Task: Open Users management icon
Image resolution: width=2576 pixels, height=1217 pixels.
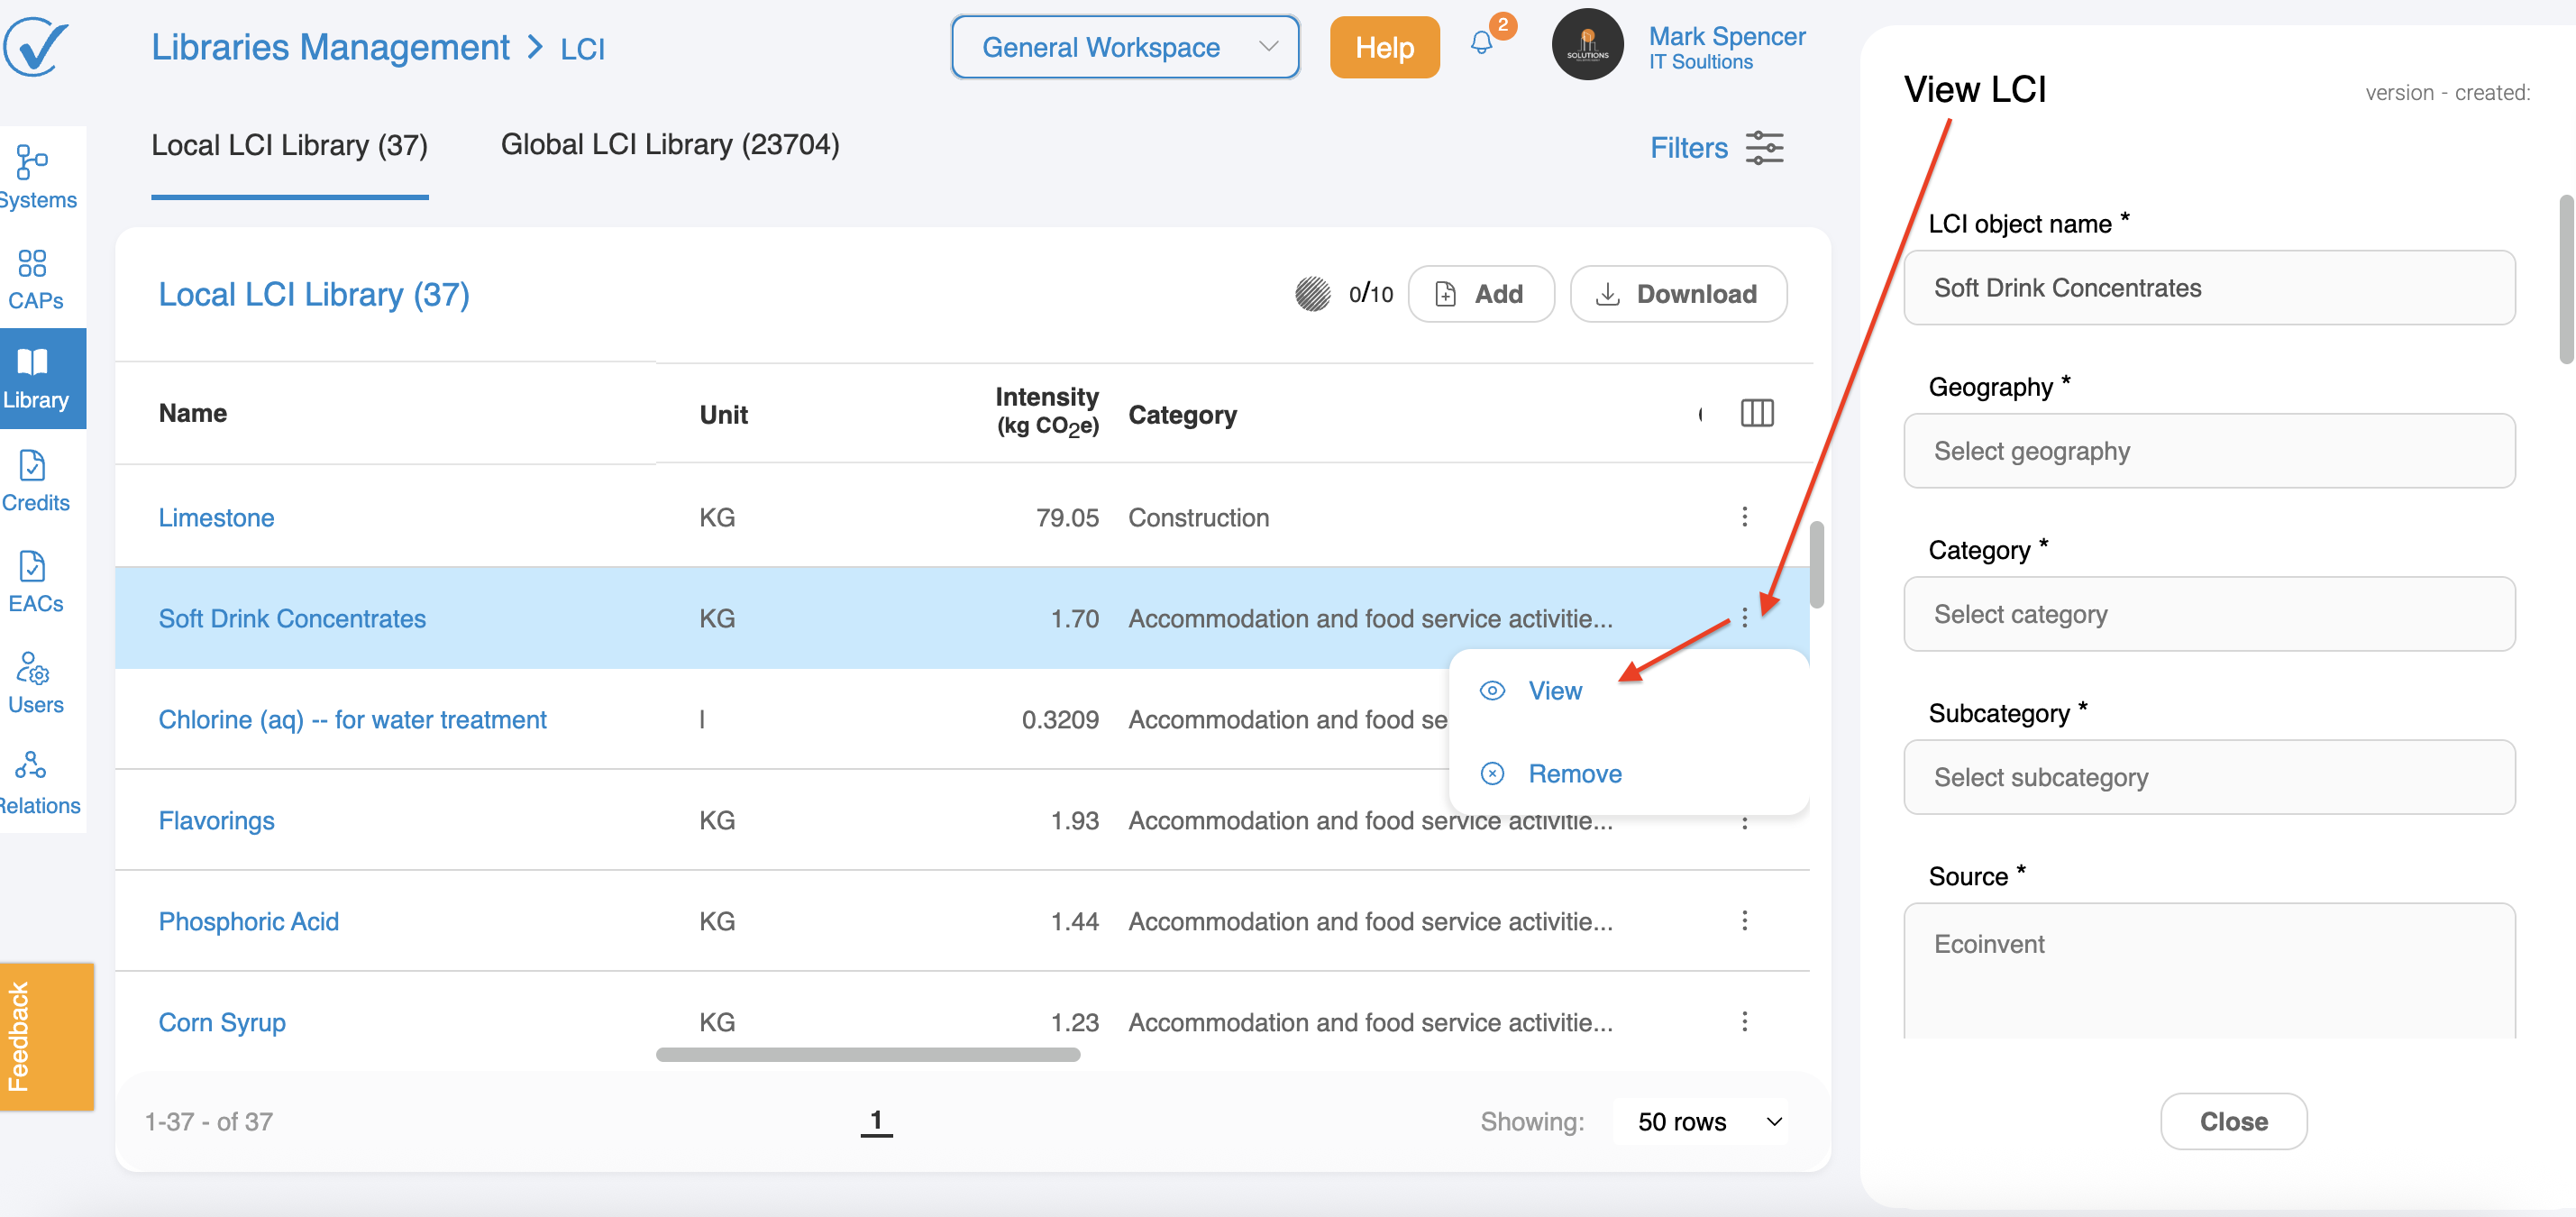Action: 35,682
